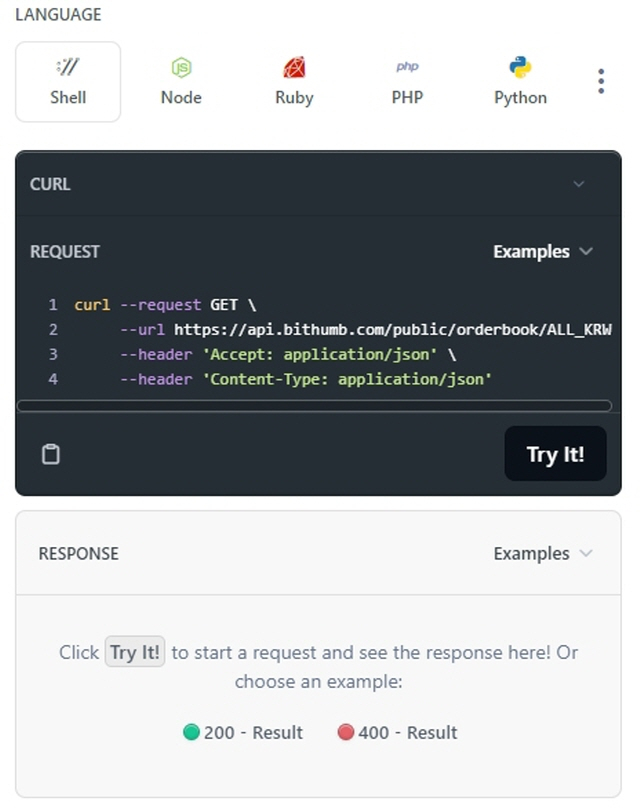Open more languages three-dot menu
This screenshot has width=640, height=808.
[600, 82]
